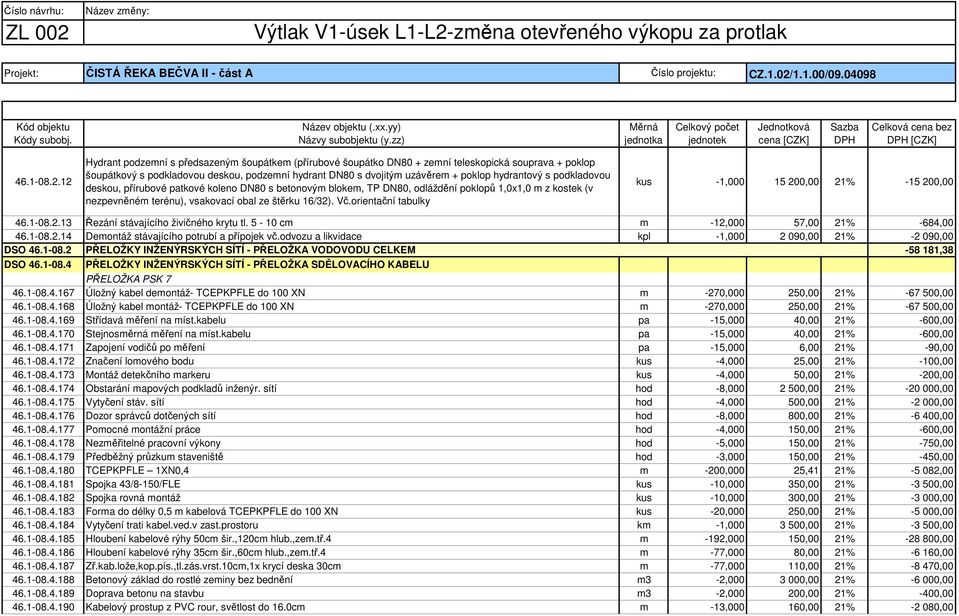The image size is (959, 616).
Task: Click 'Spojka 43/8-150/FLE' item
Action: (x=134, y=484)
